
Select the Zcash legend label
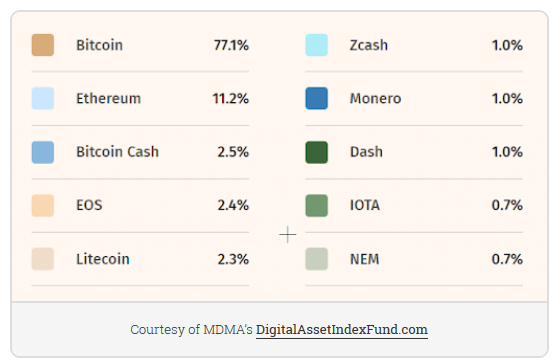click(x=369, y=45)
